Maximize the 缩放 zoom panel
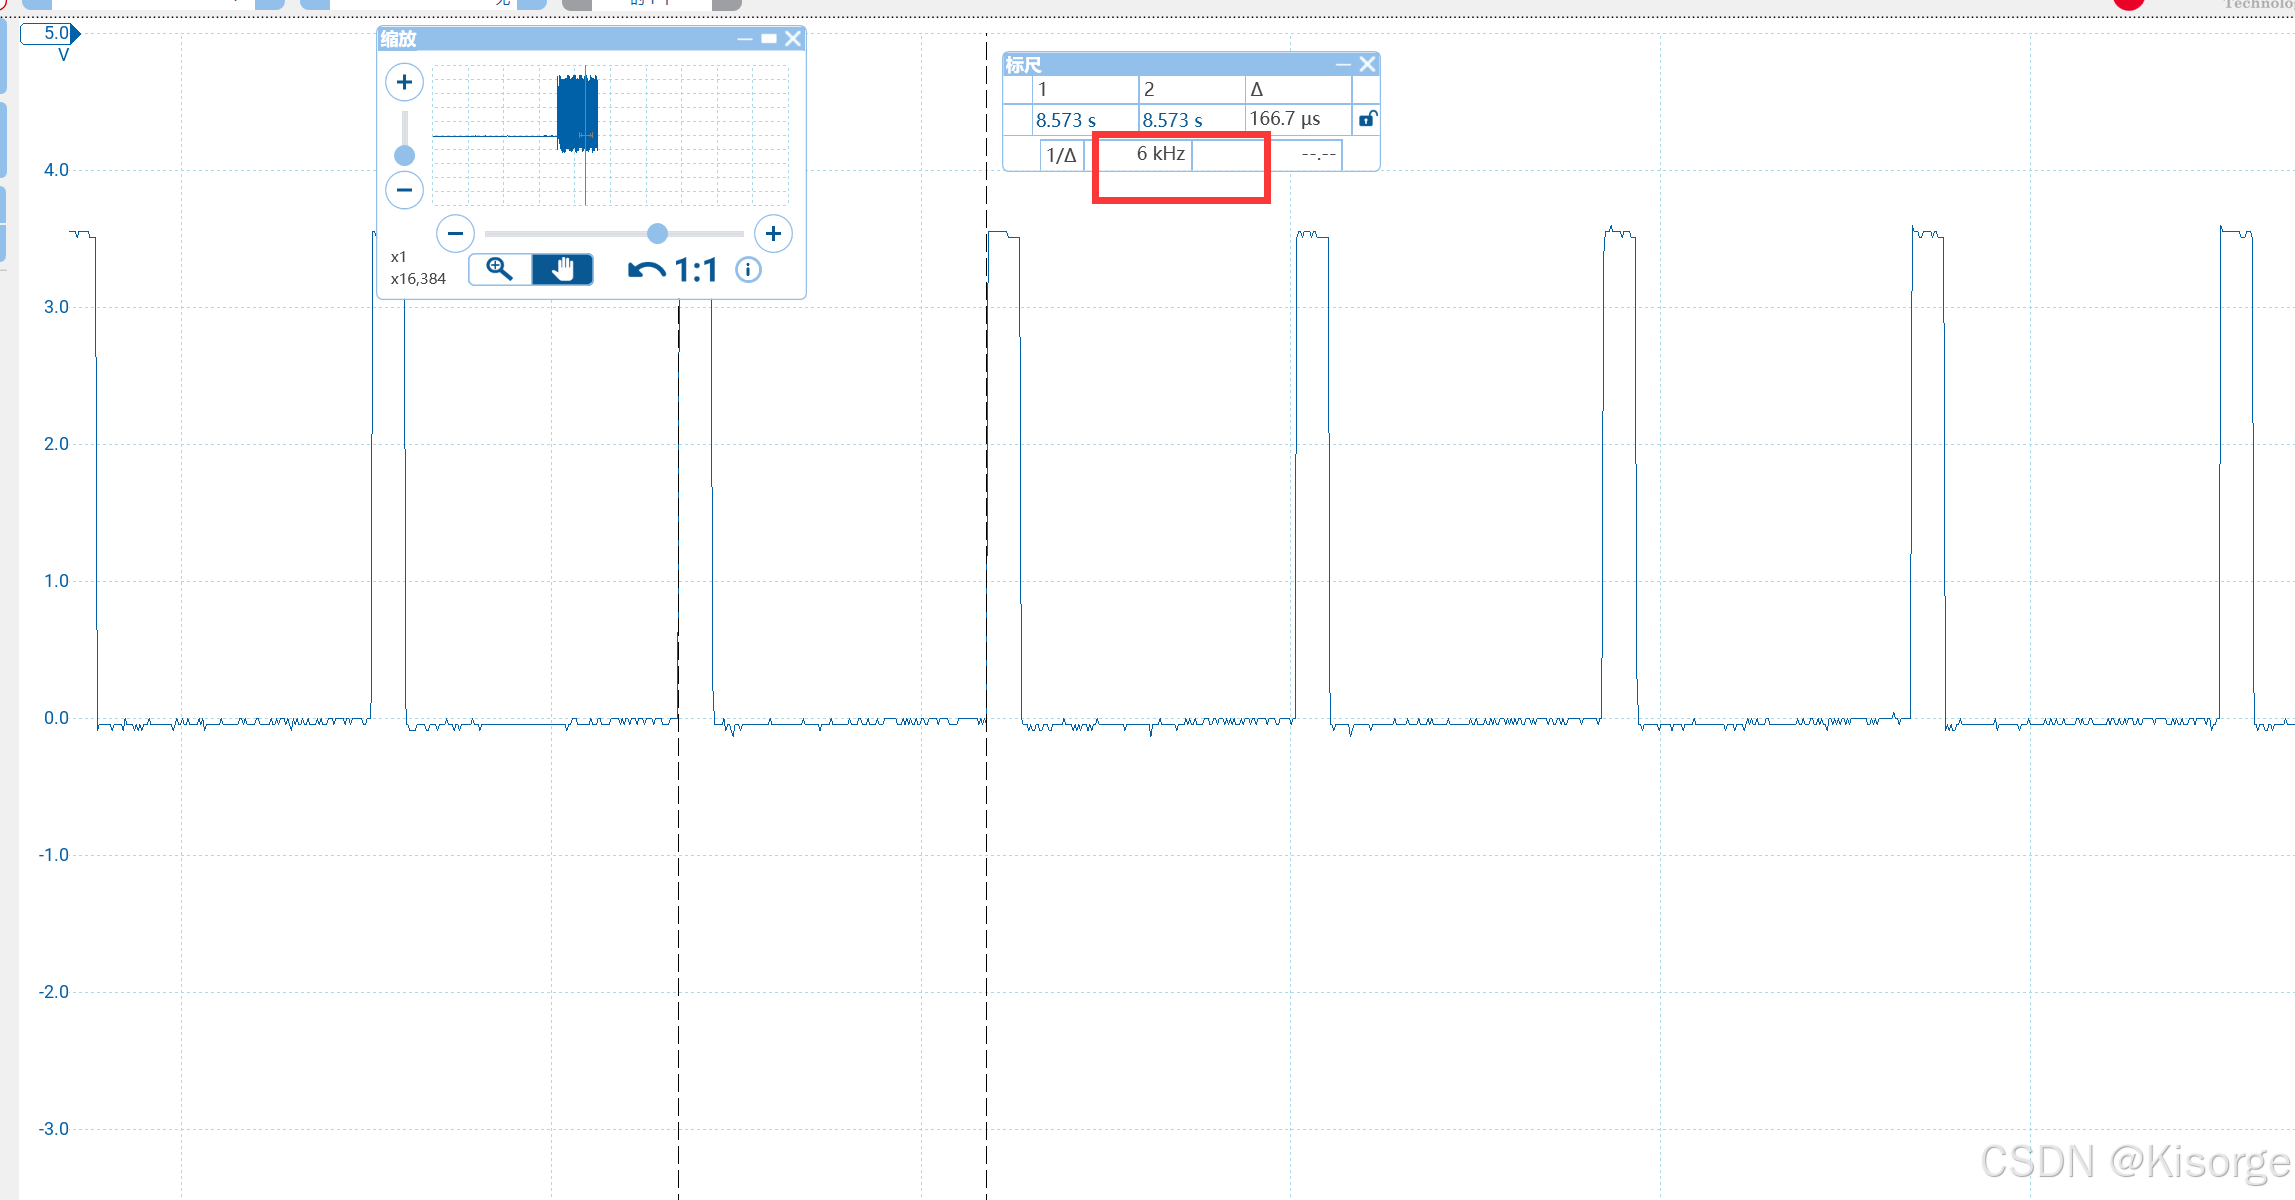 [769, 39]
